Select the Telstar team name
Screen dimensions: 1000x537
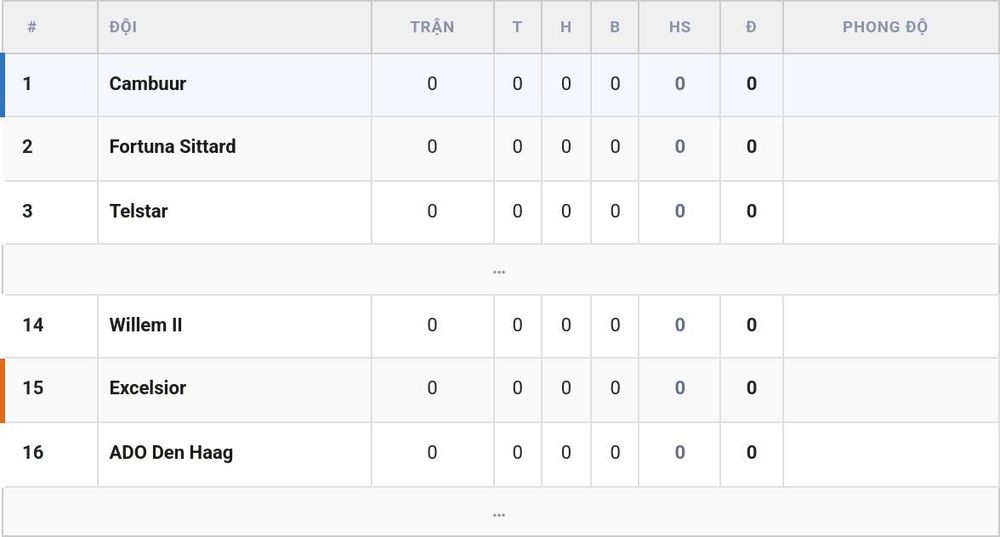coord(138,211)
